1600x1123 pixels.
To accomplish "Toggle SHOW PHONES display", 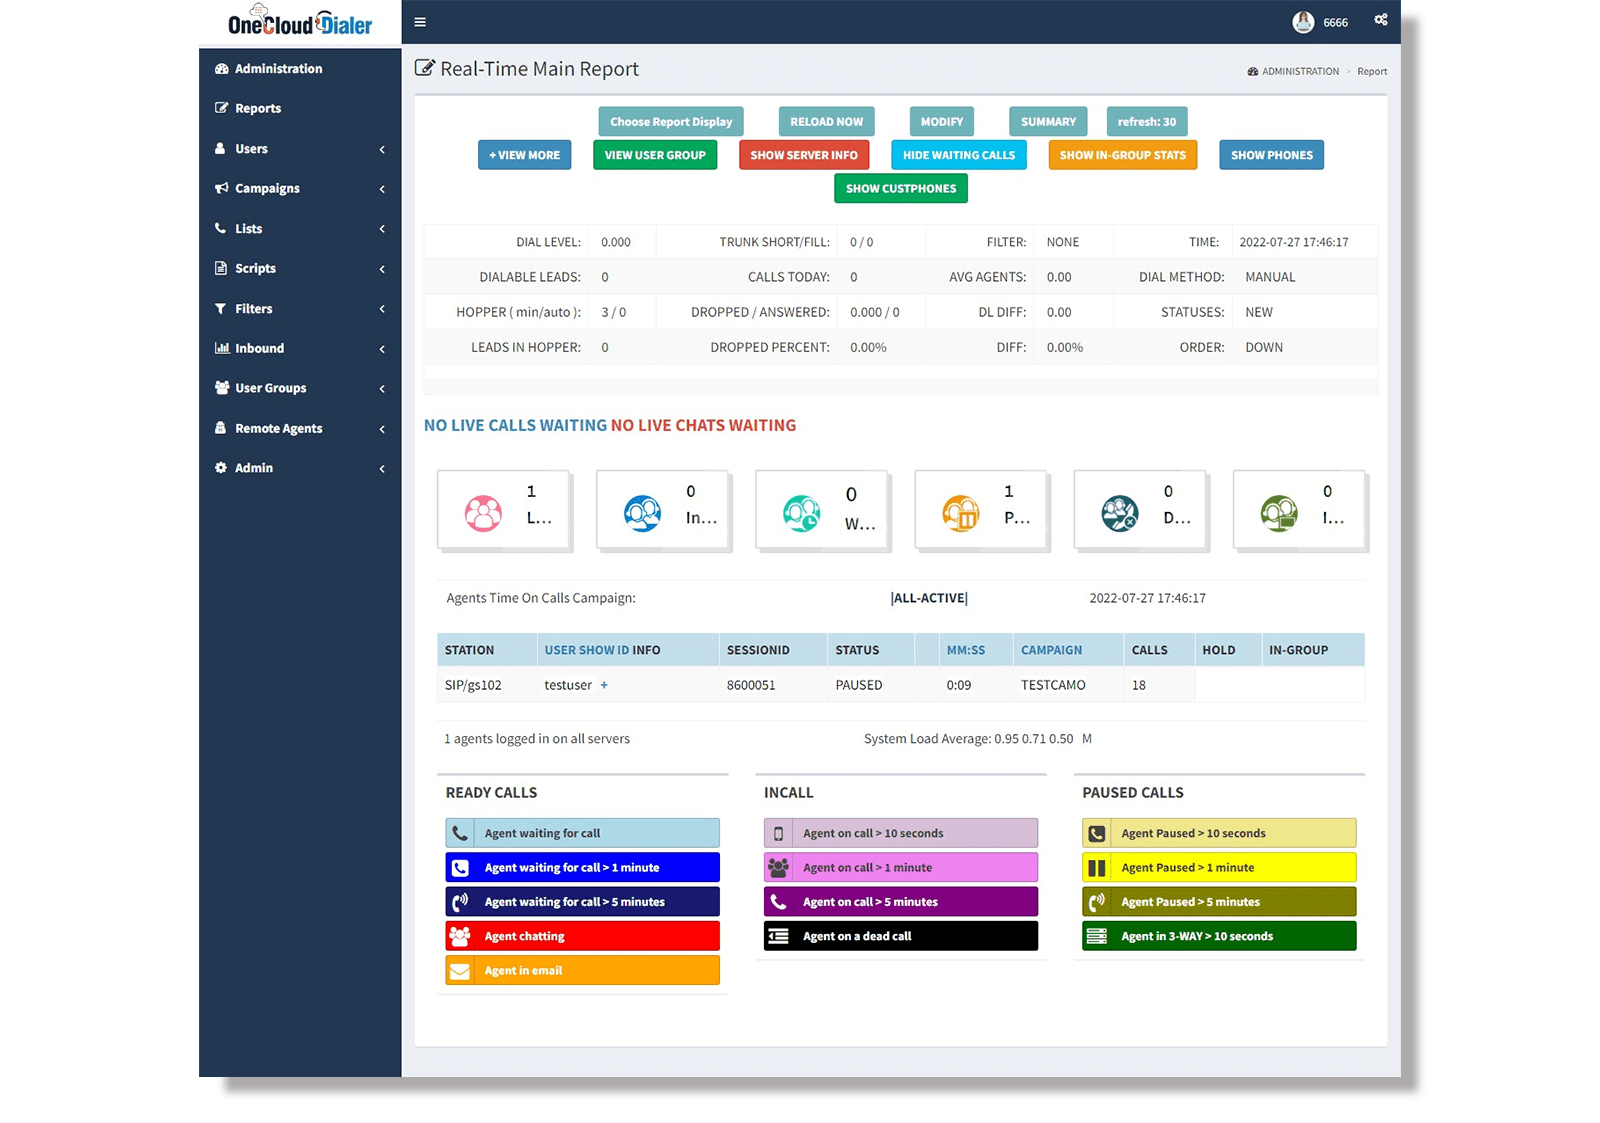I will [1271, 155].
